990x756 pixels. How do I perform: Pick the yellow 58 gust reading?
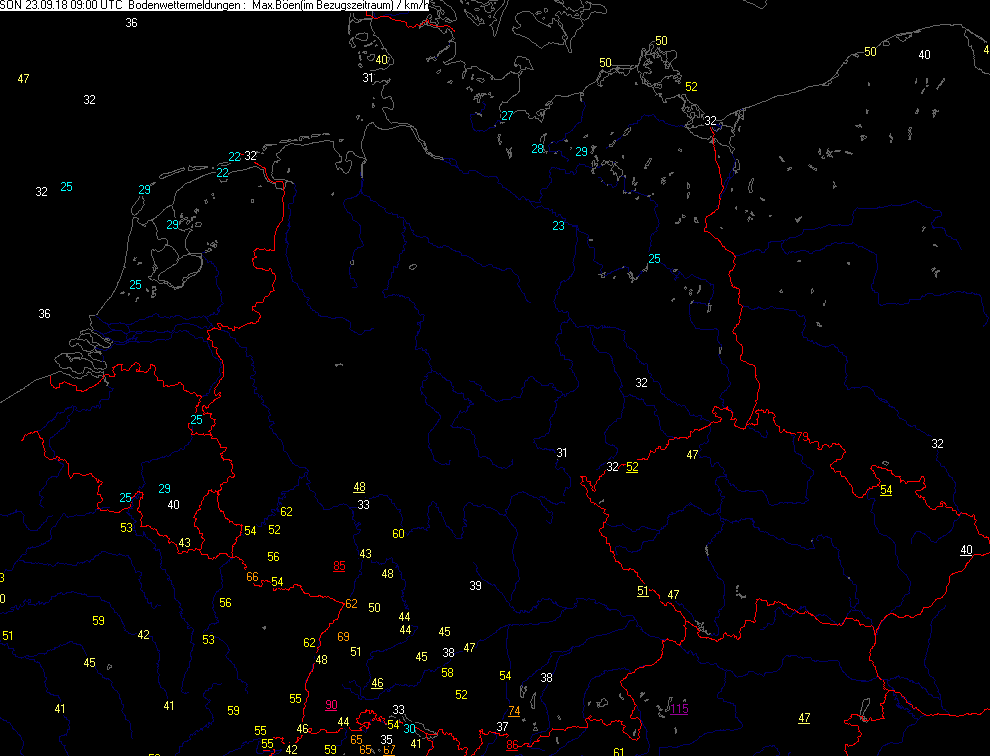(x=447, y=672)
